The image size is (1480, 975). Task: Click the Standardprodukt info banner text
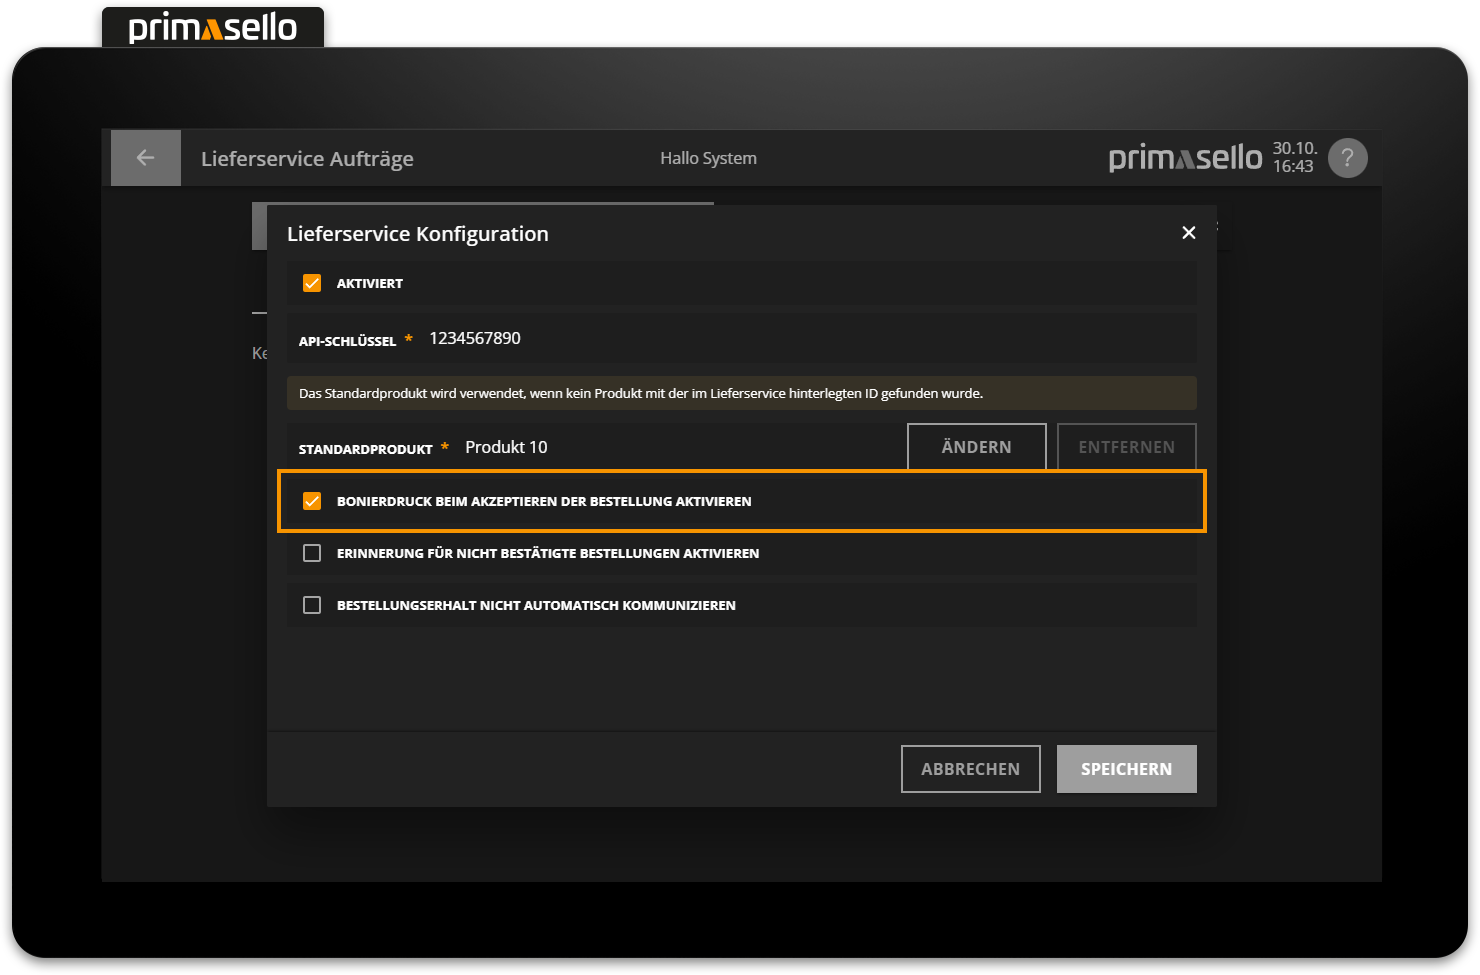(x=640, y=393)
